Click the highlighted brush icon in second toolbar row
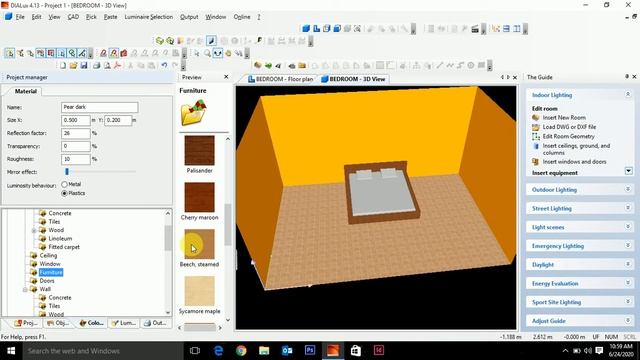Image resolution: width=640 pixels, height=360 pixels. pos(211,41)
